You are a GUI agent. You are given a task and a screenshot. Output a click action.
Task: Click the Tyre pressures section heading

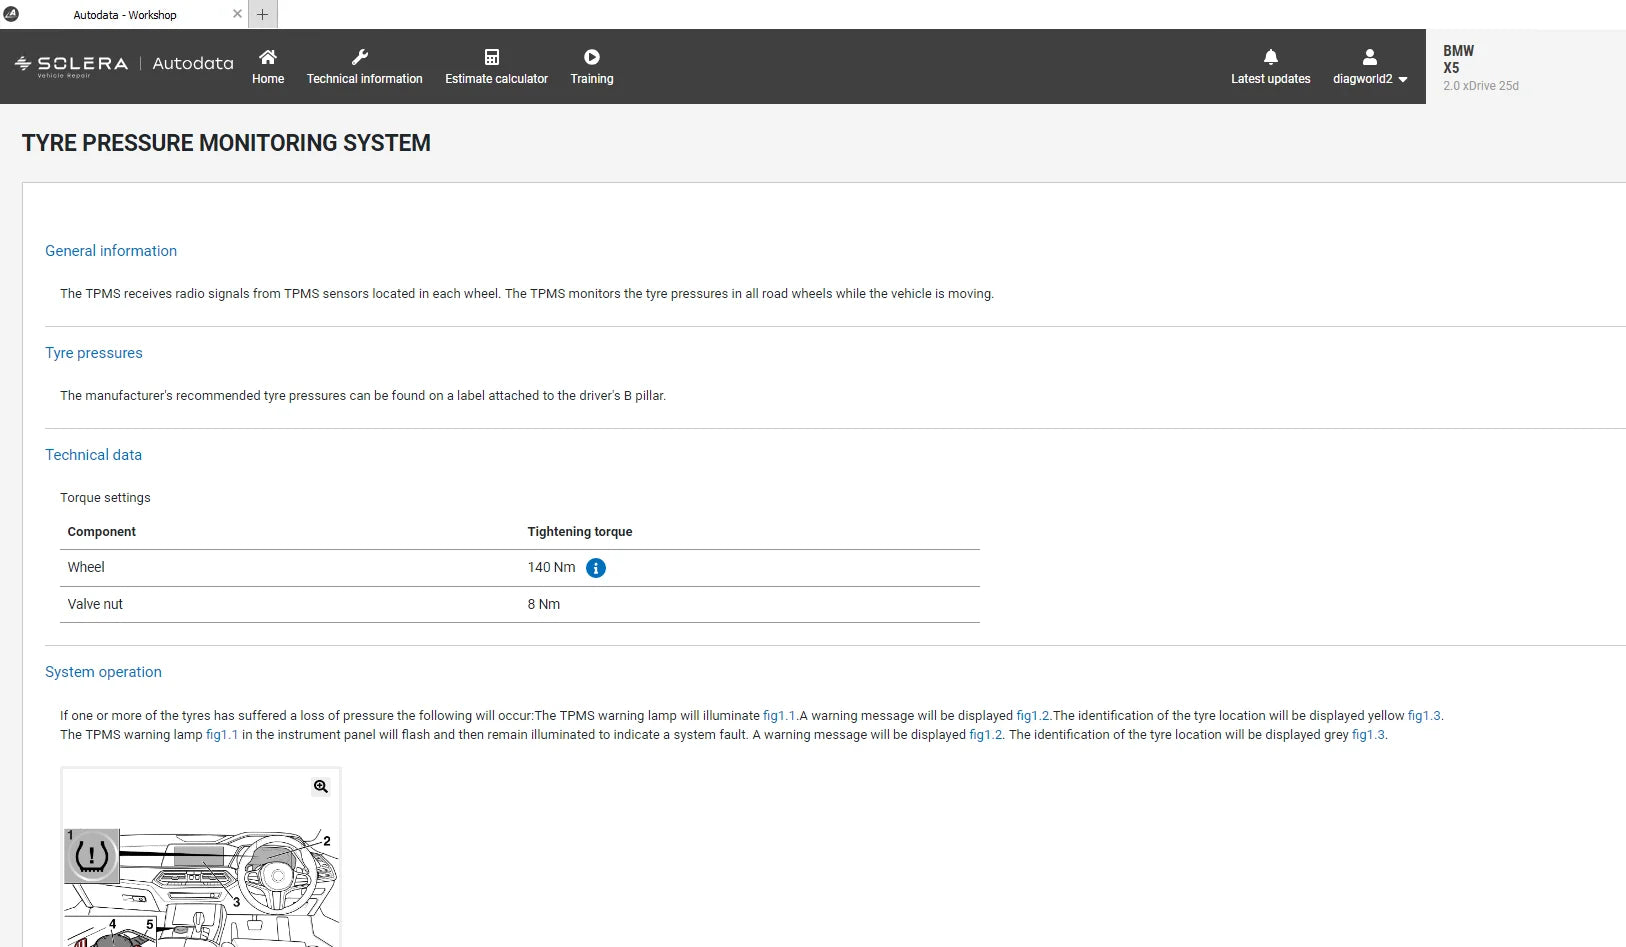coord(94,353)
